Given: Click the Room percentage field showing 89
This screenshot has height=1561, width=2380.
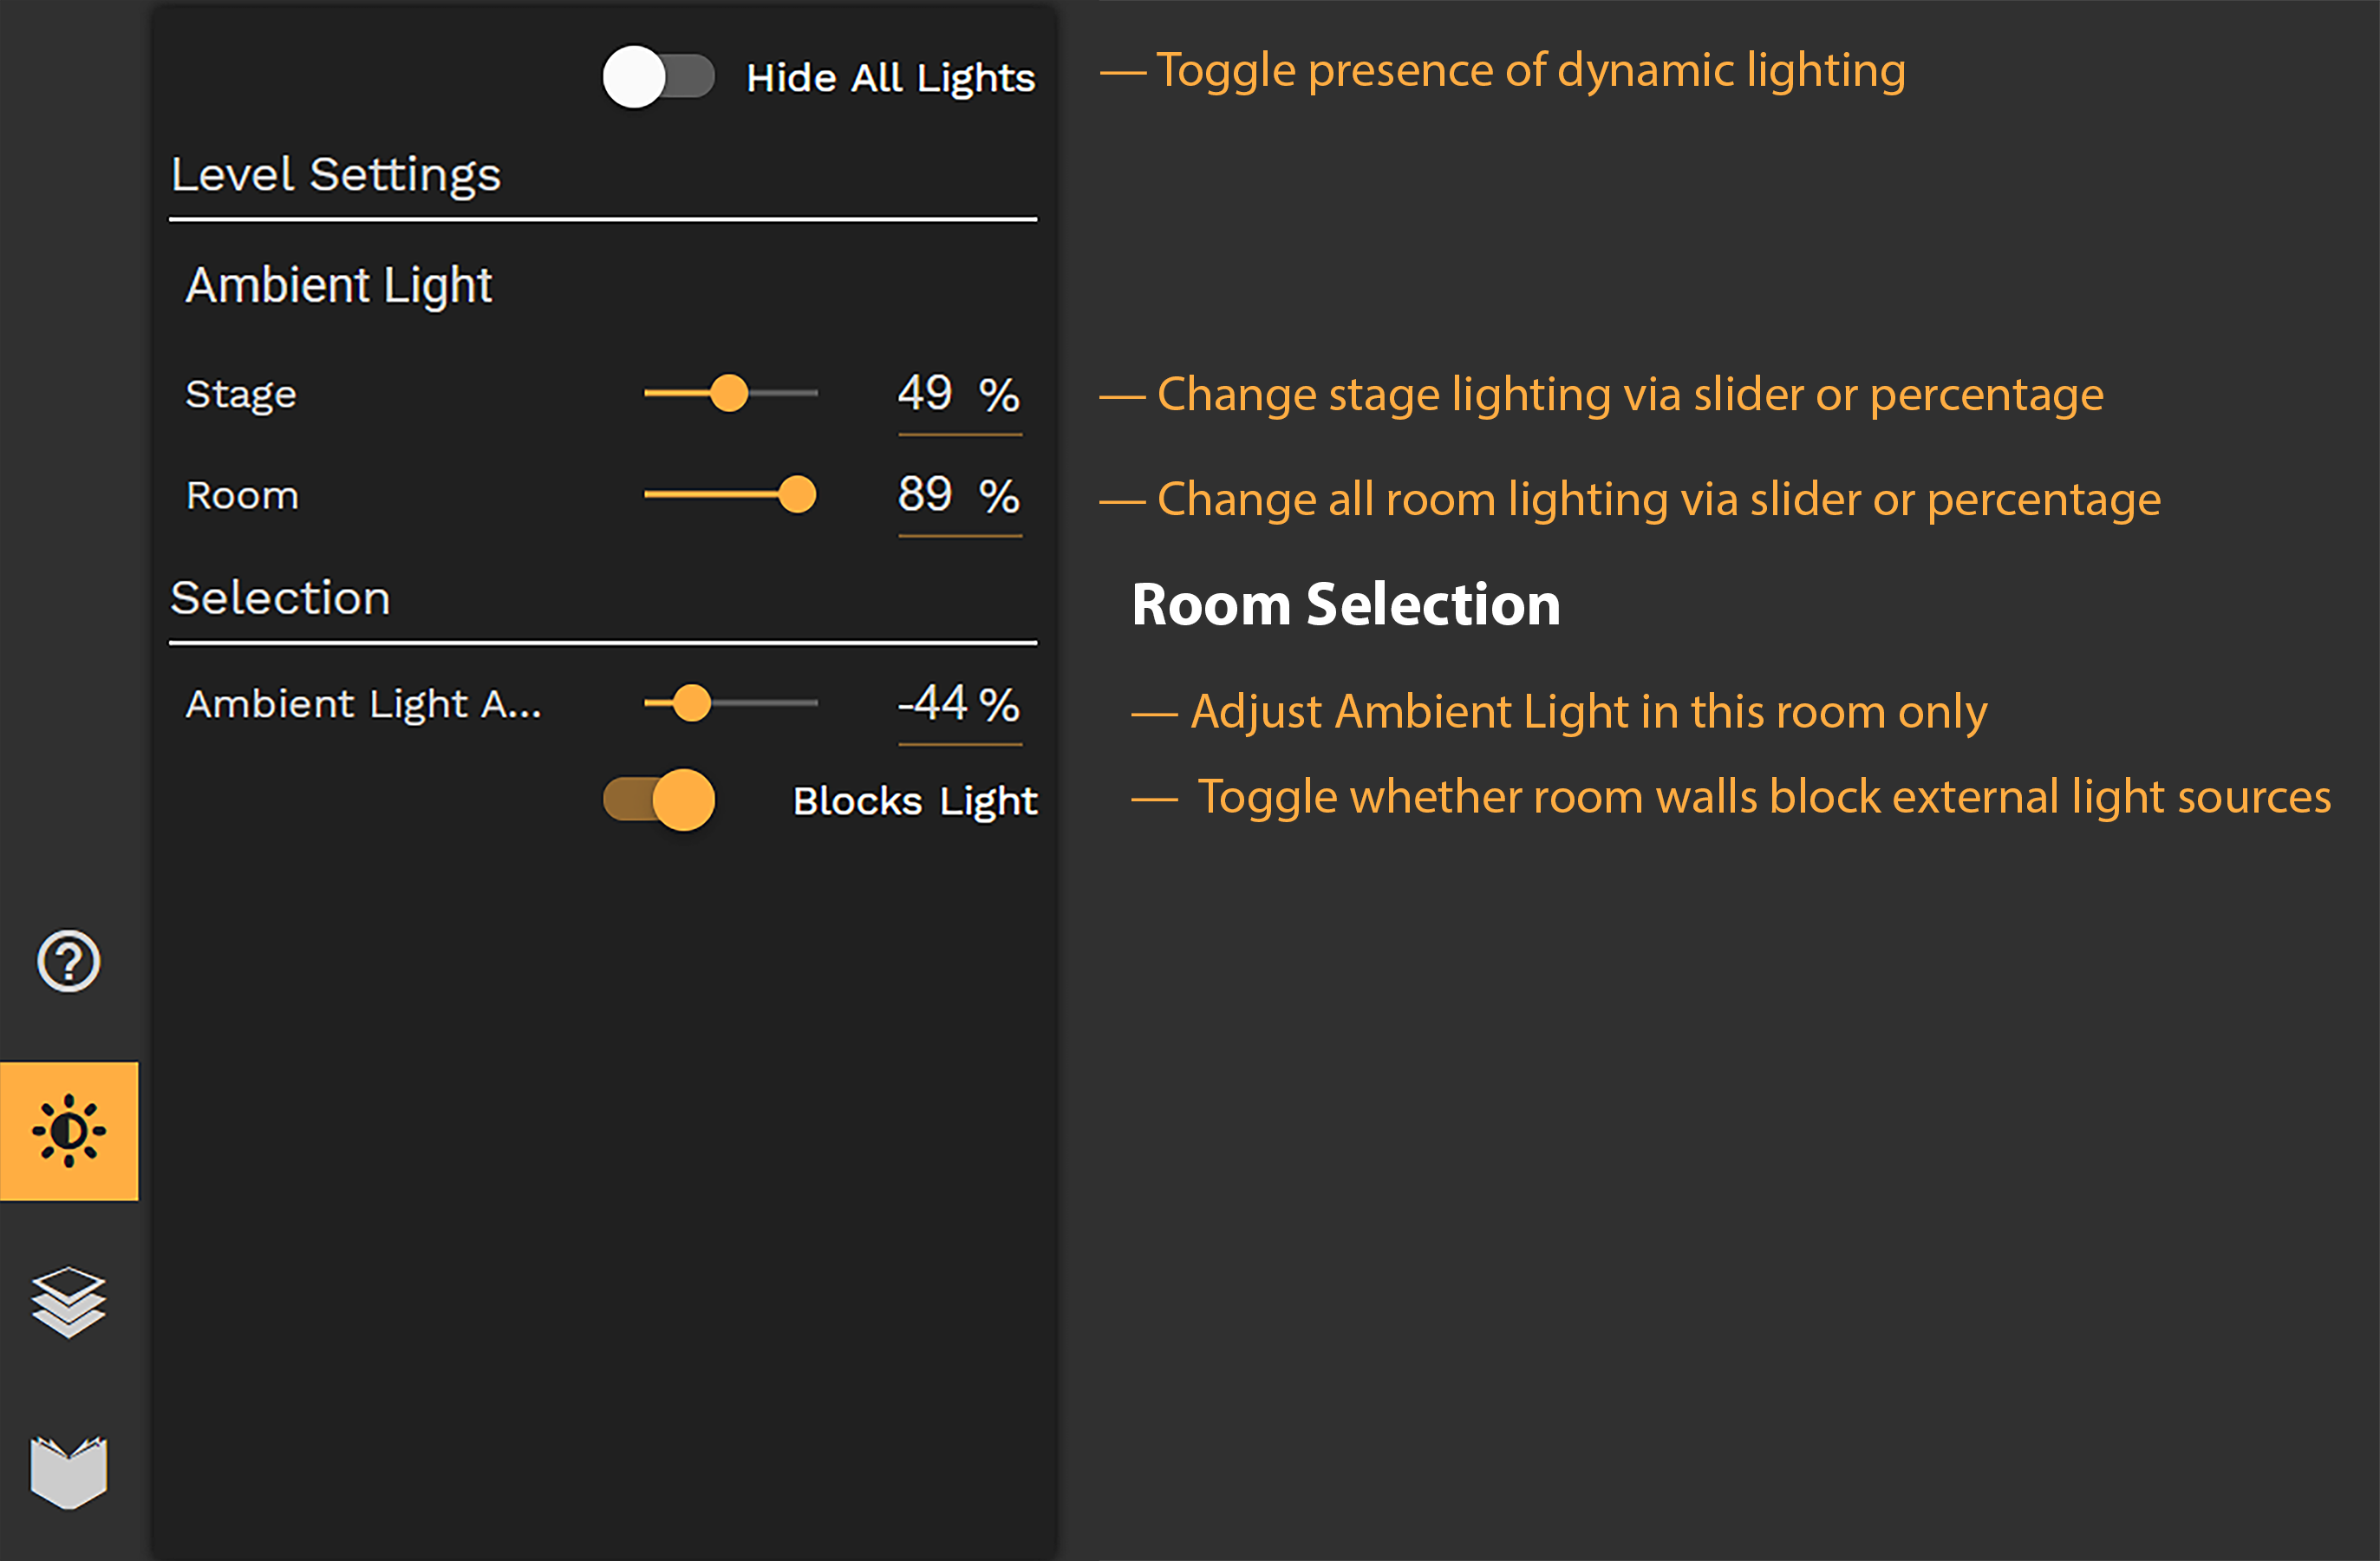Looking at the screenshot, I should 959,499.
